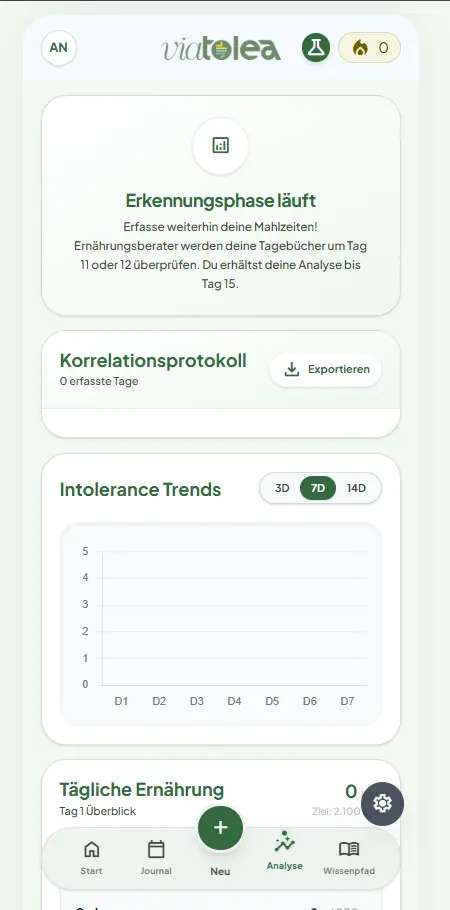Switch trends range to 3D
Screen dimensions: 450x910
(x=282, y=488)
